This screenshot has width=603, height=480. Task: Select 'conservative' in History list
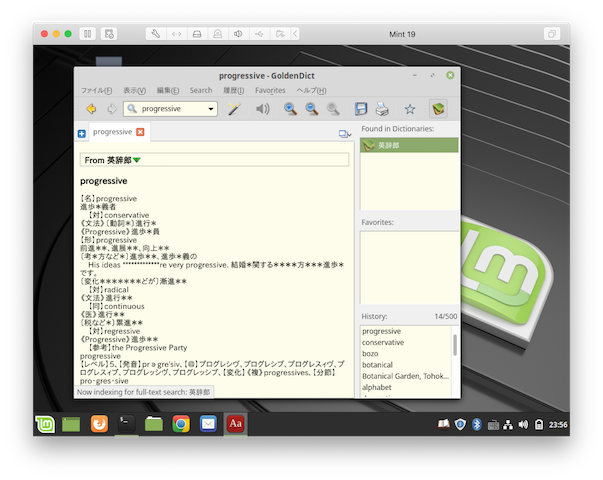385,343
